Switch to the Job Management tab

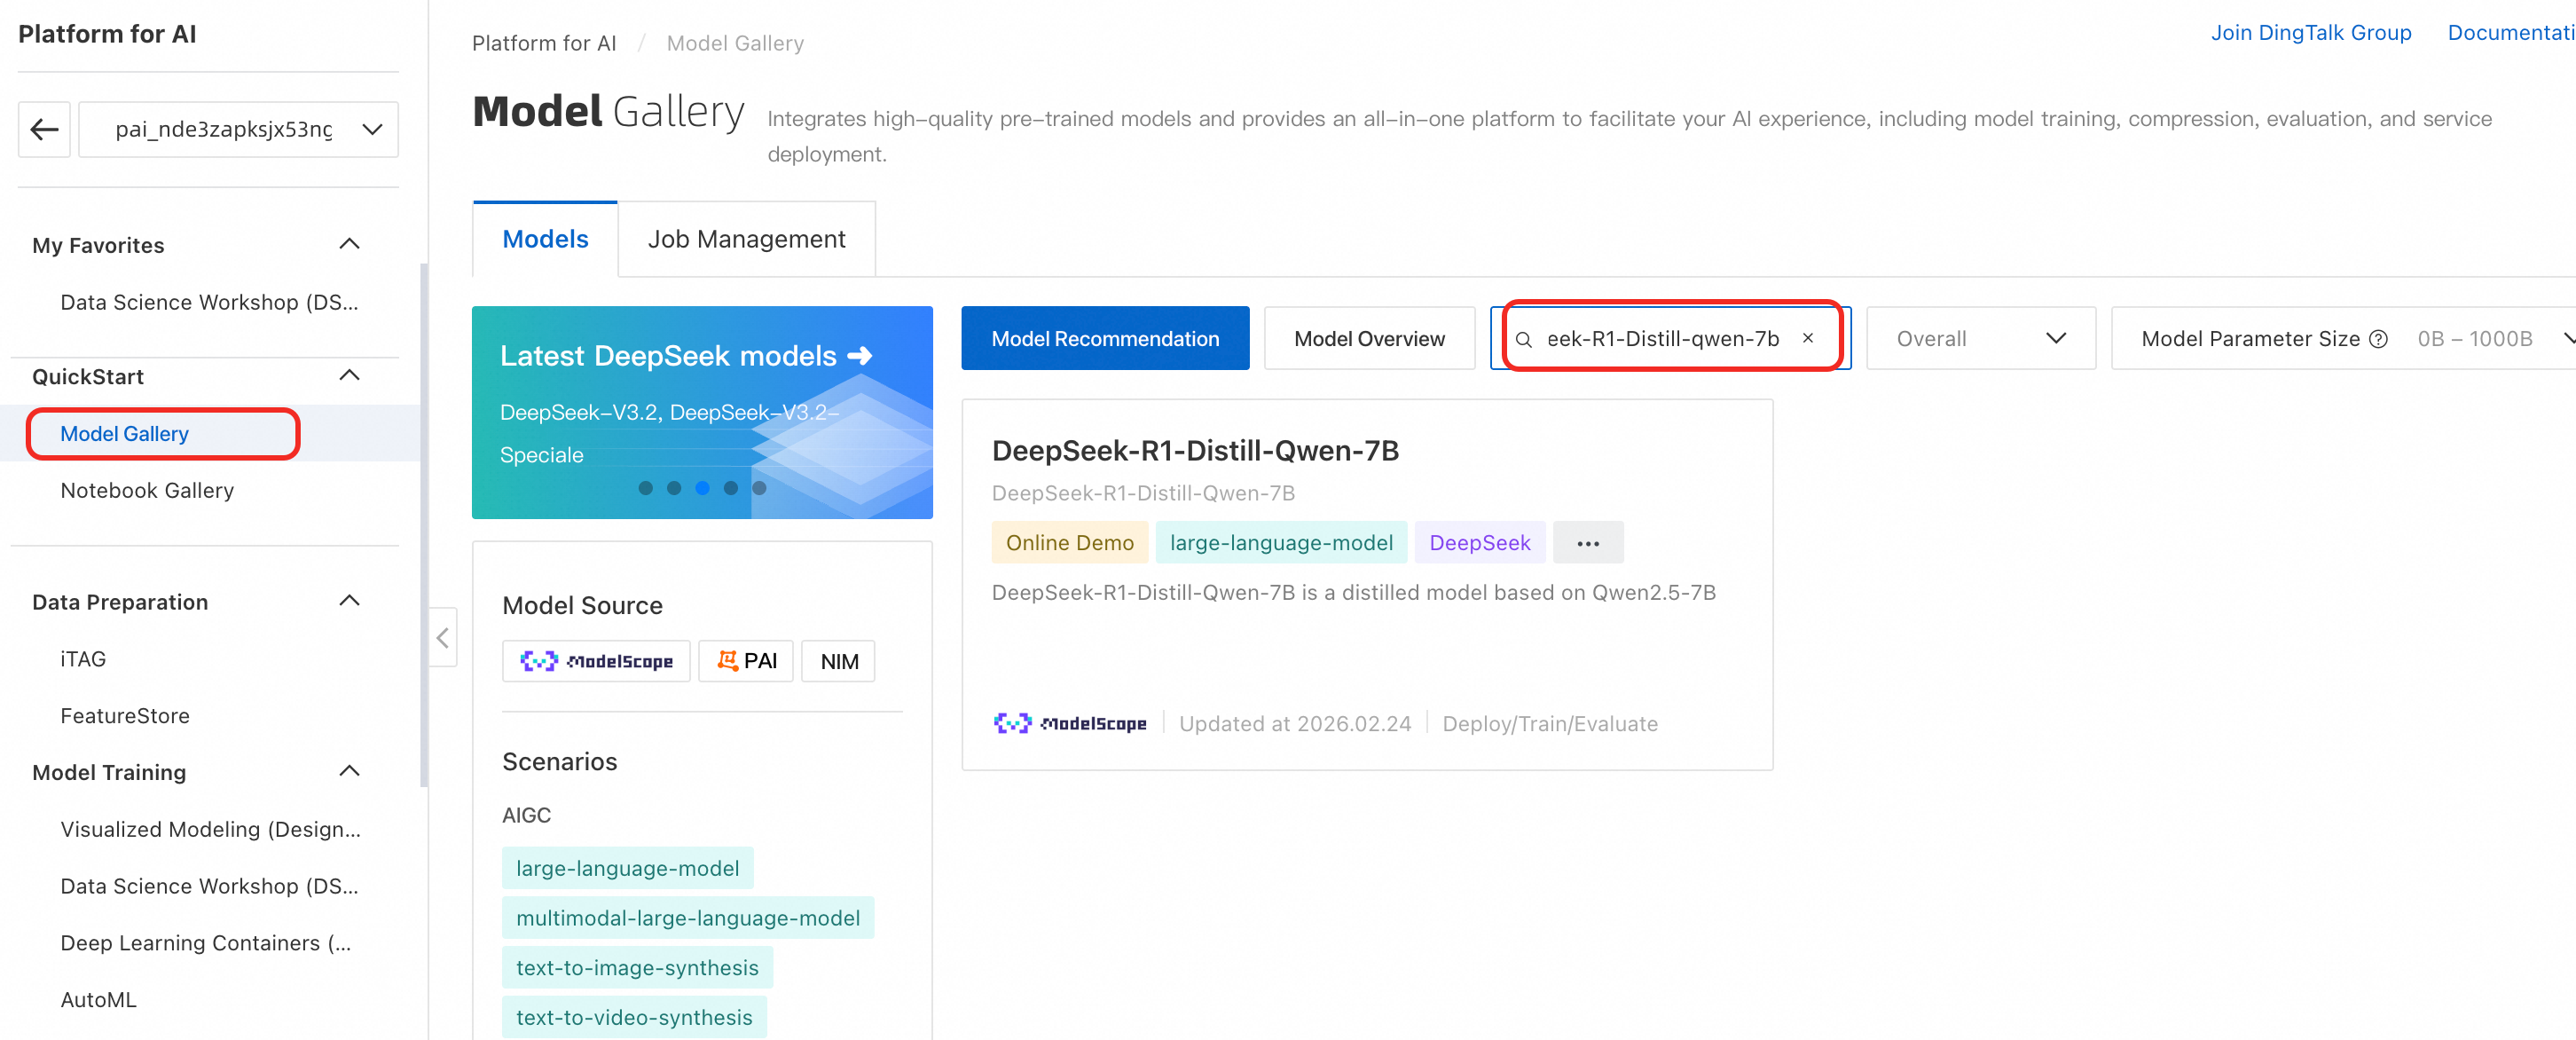click(746, 239)
